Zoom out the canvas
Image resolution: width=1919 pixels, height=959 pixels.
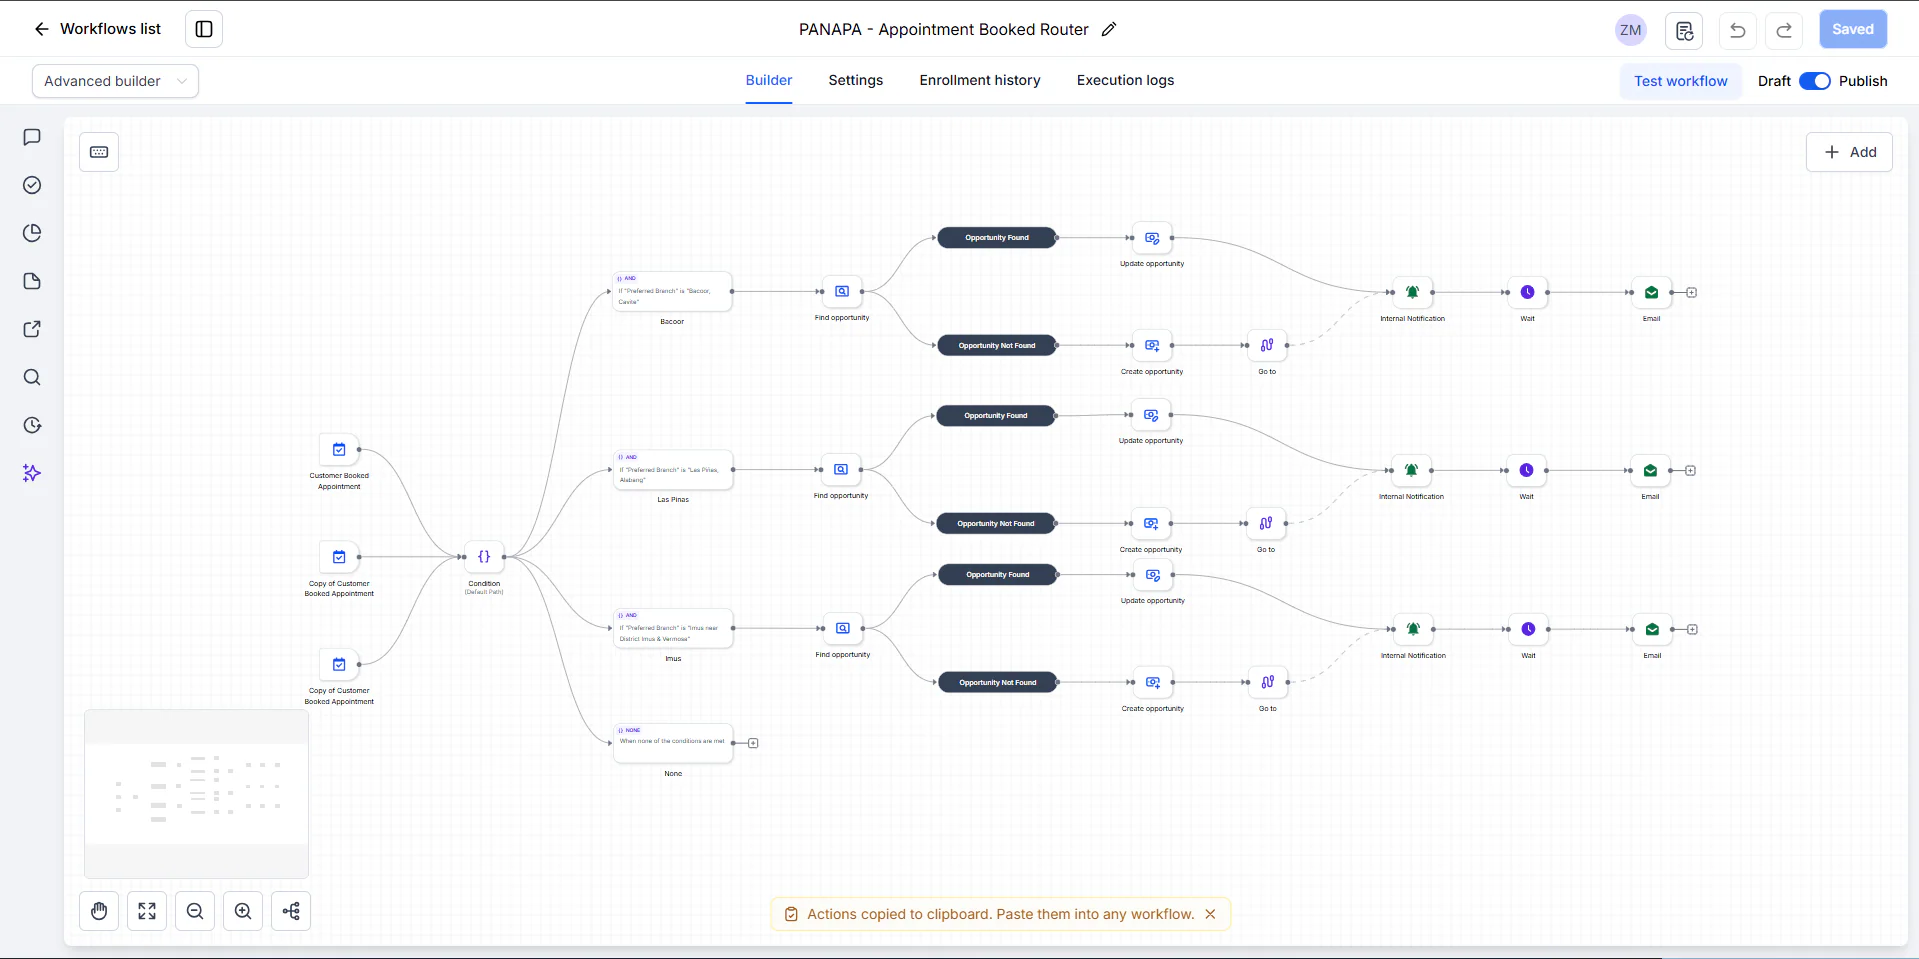pyautogui.click(x=195, y=911)
